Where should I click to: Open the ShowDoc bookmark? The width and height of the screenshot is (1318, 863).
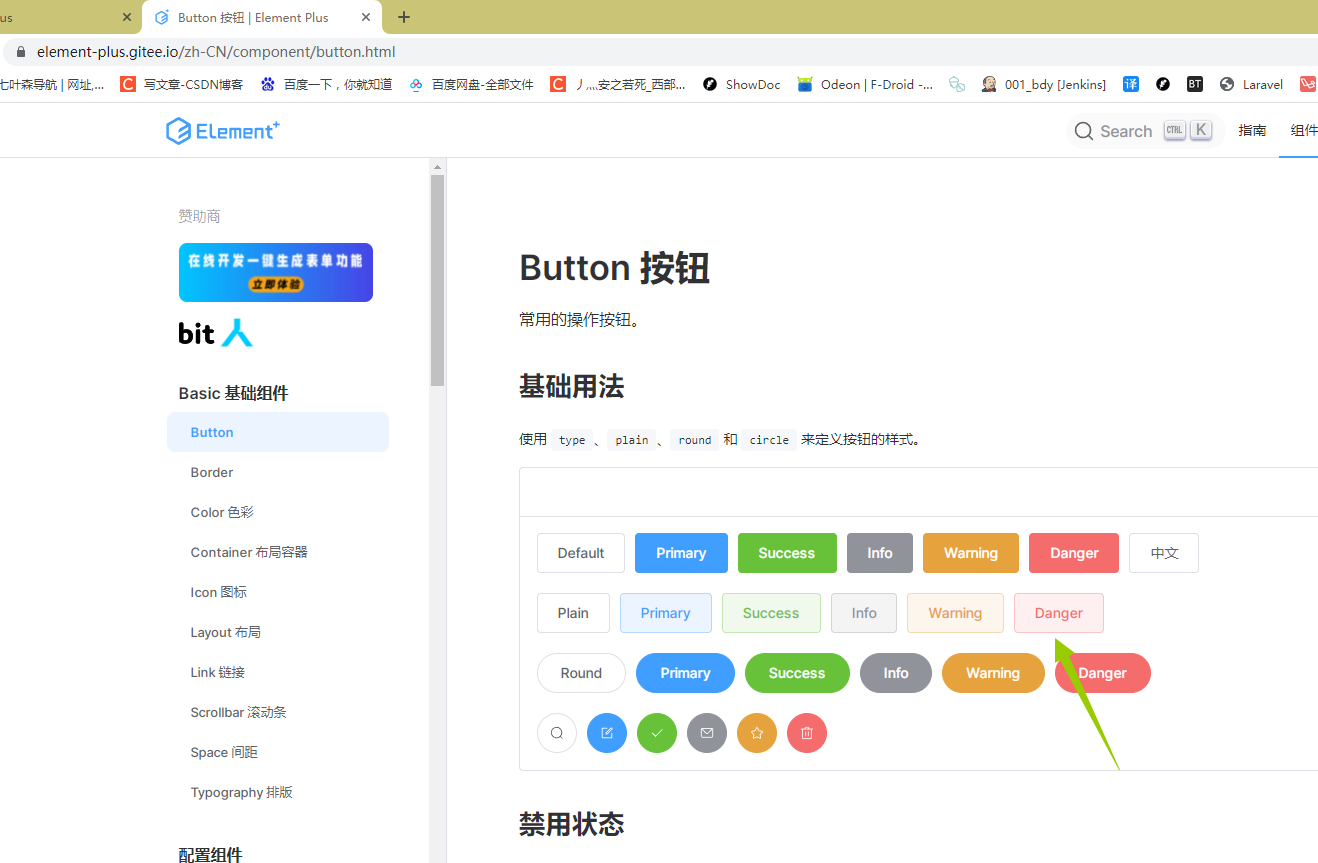pyautogui.click(x=741, y=84)
